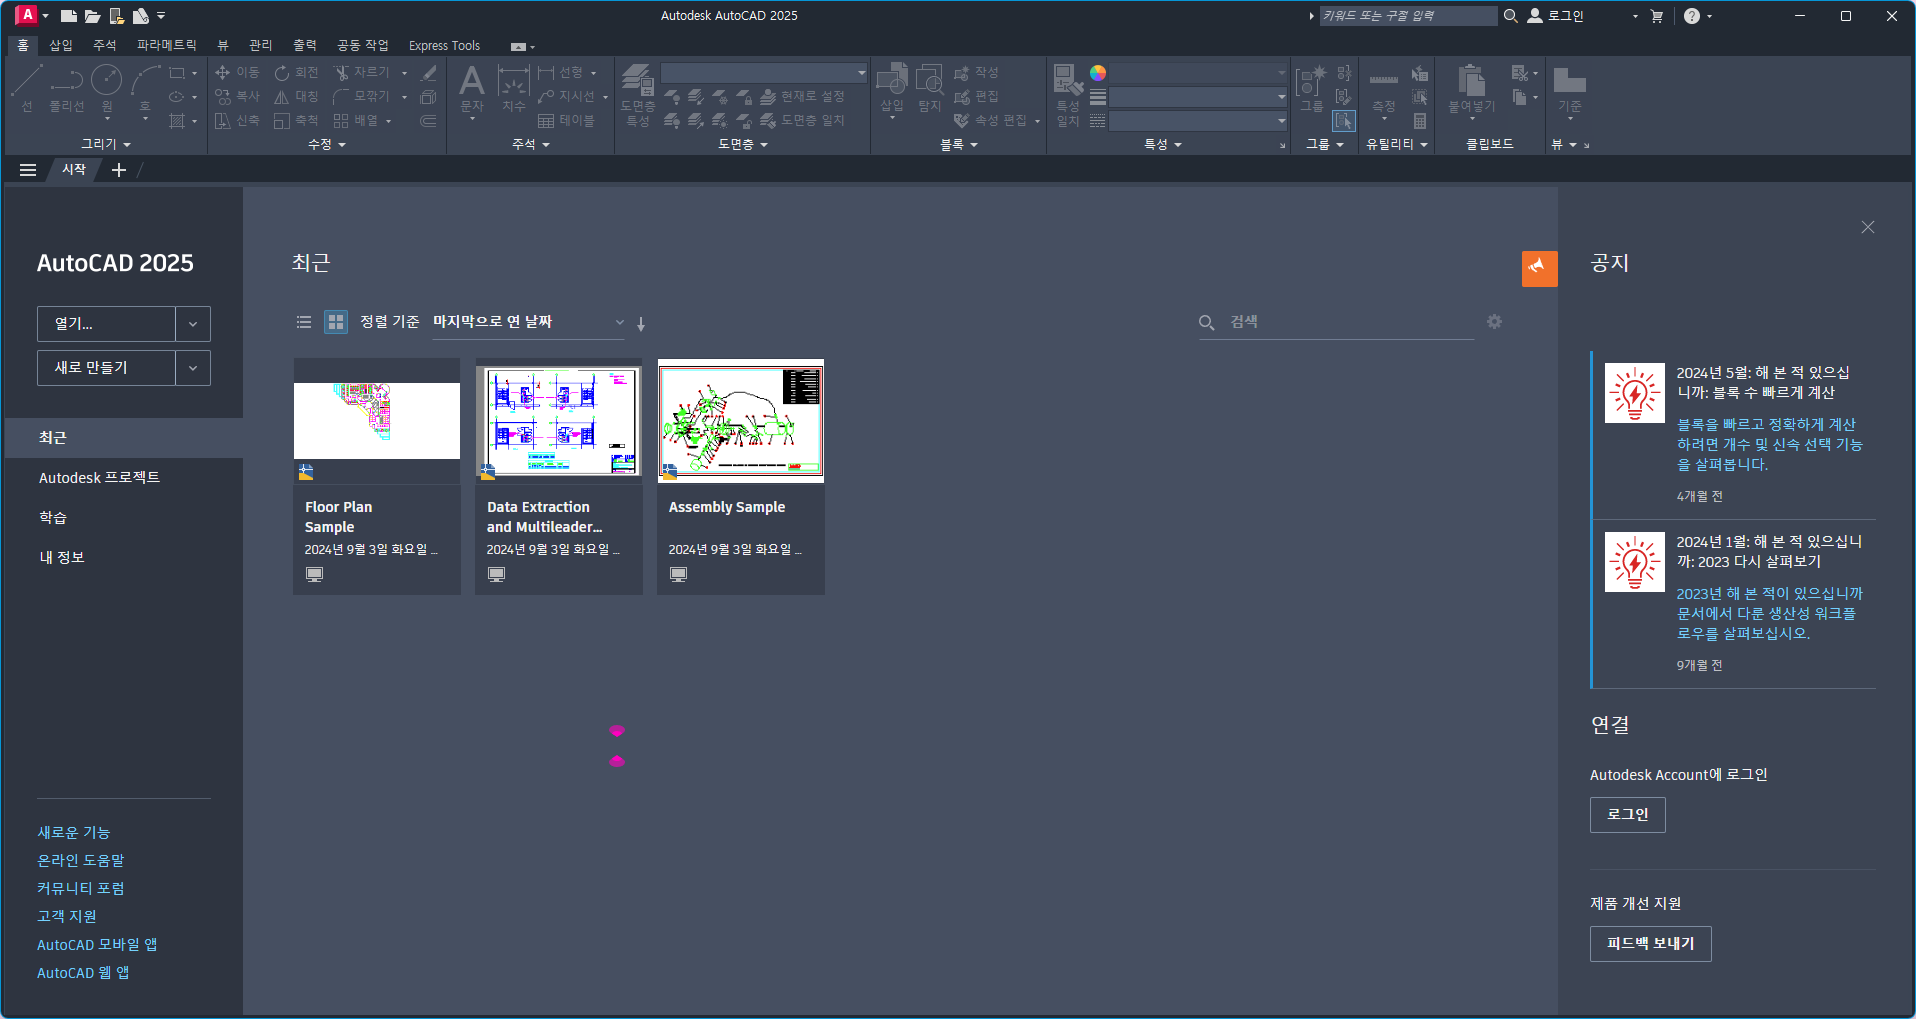The width and height of the screenshot is (1916, 1019).
Task: Expand the 도면층 panel flyout
Action: [x=743, y=144]
